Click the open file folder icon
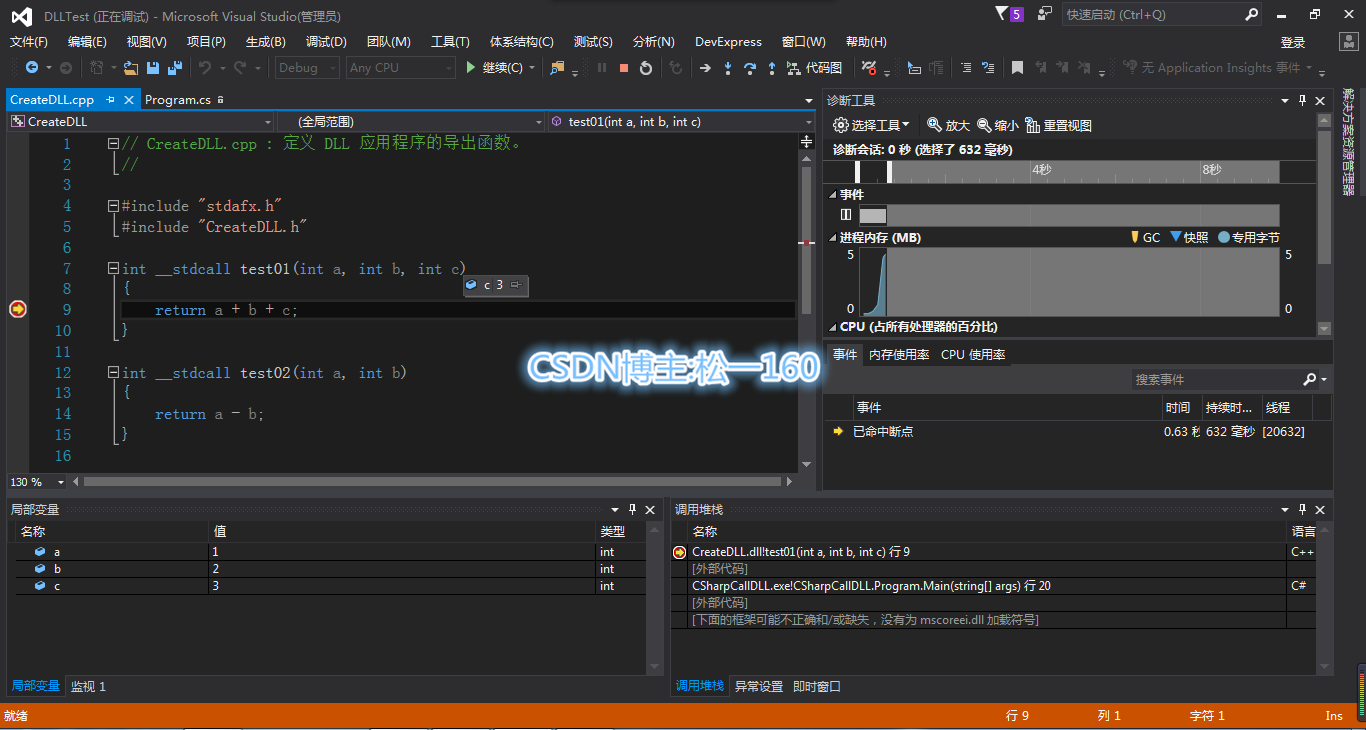 tap(131, 68)
